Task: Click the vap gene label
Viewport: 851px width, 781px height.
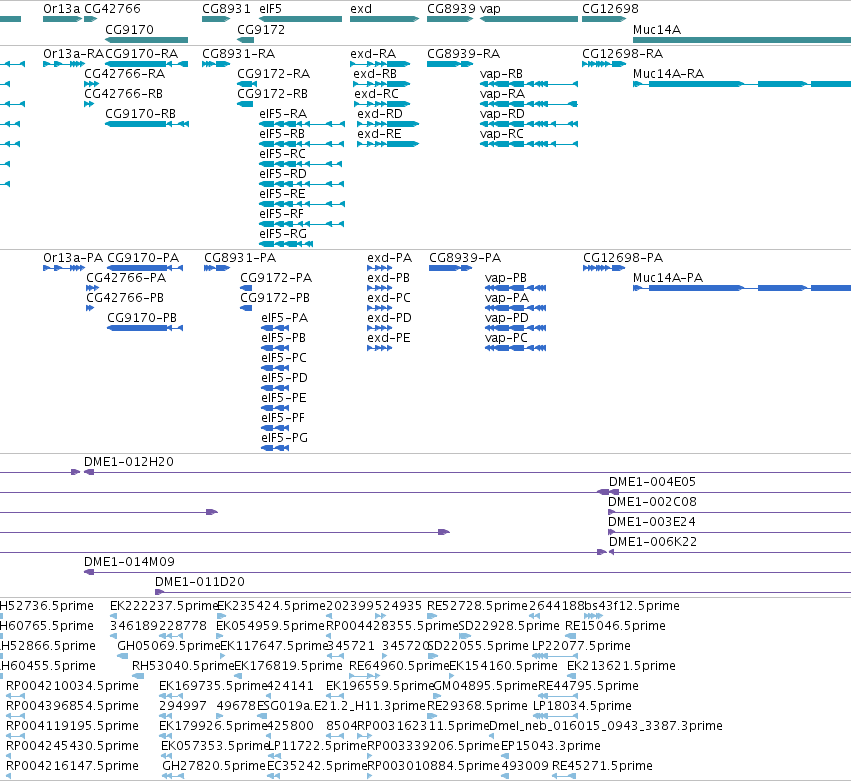Action: click(x=490, y=9)
